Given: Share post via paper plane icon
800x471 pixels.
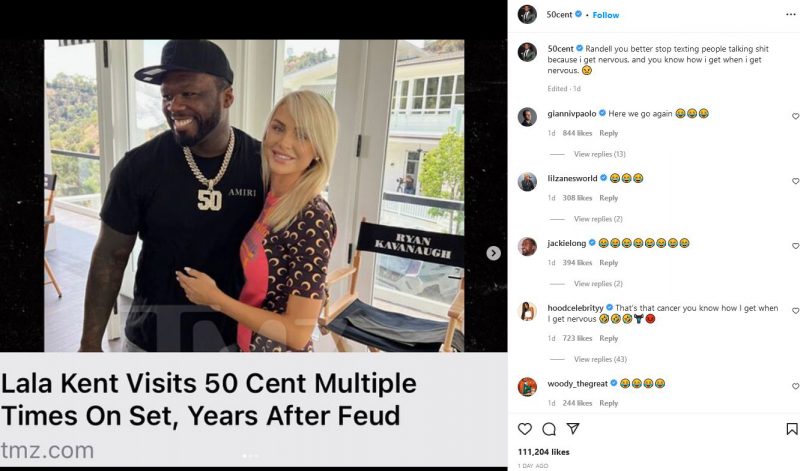Looking at the screenshot, I should point(573,428).
